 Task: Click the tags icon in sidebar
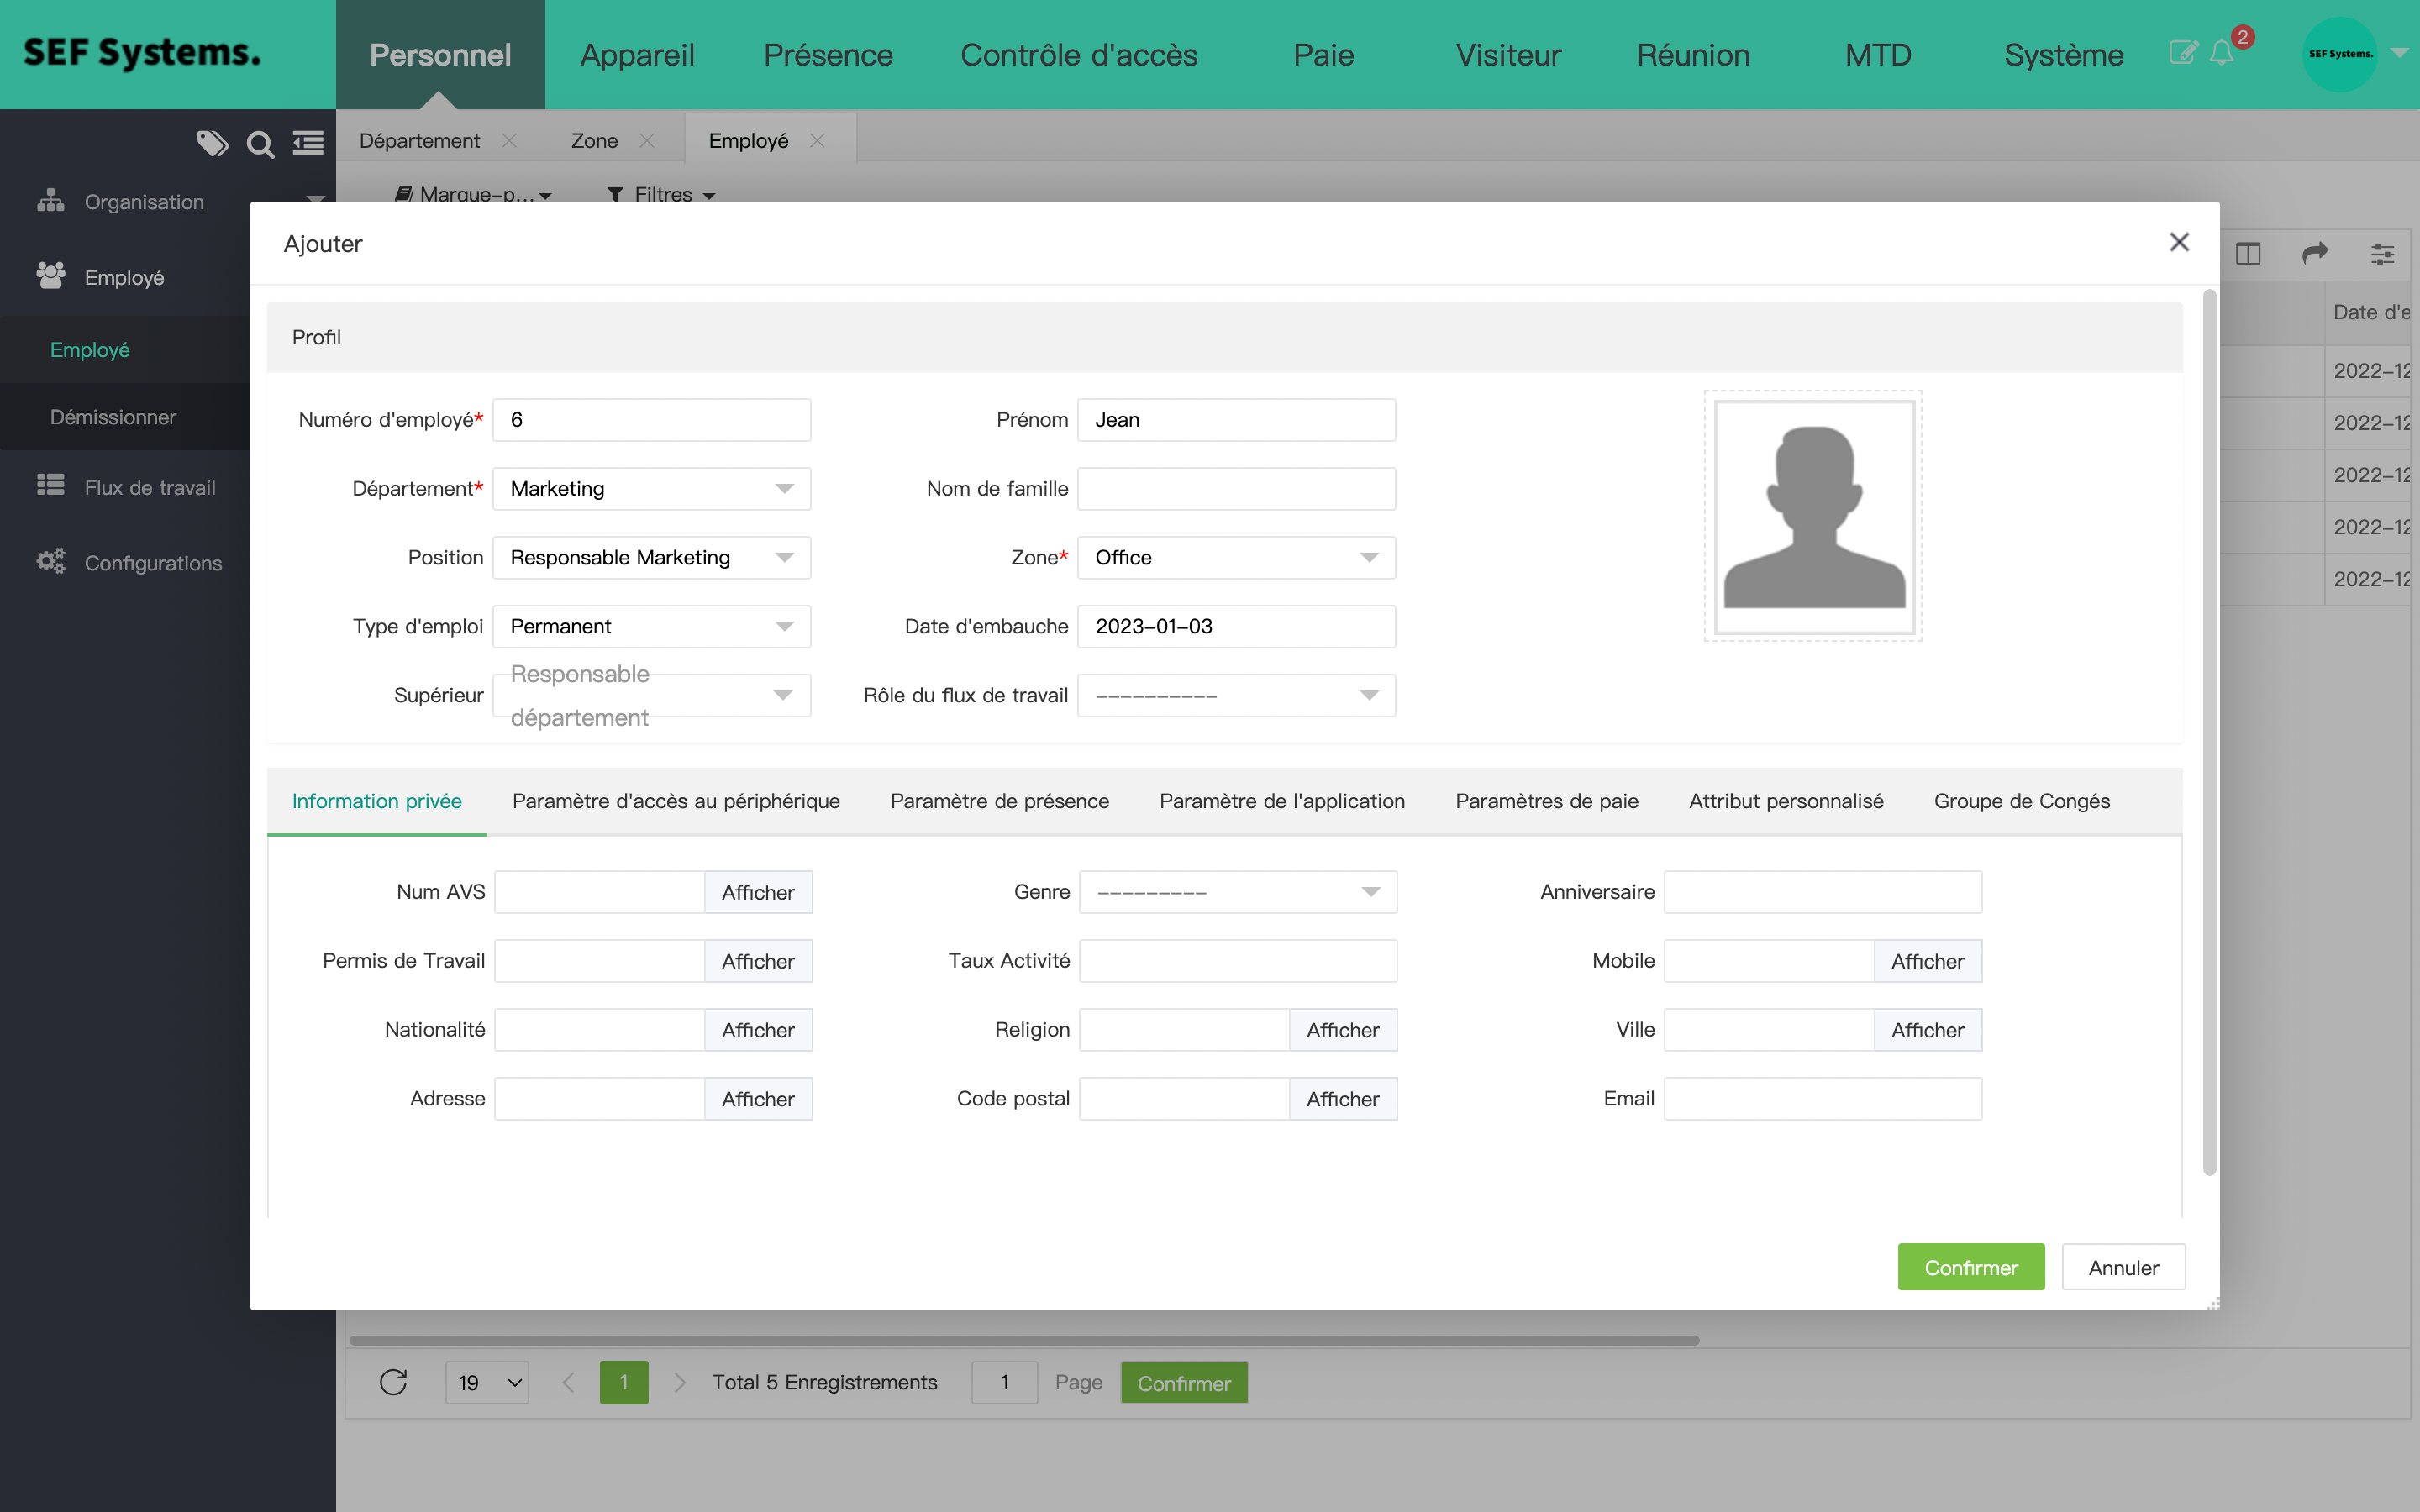tap(212, 144)
